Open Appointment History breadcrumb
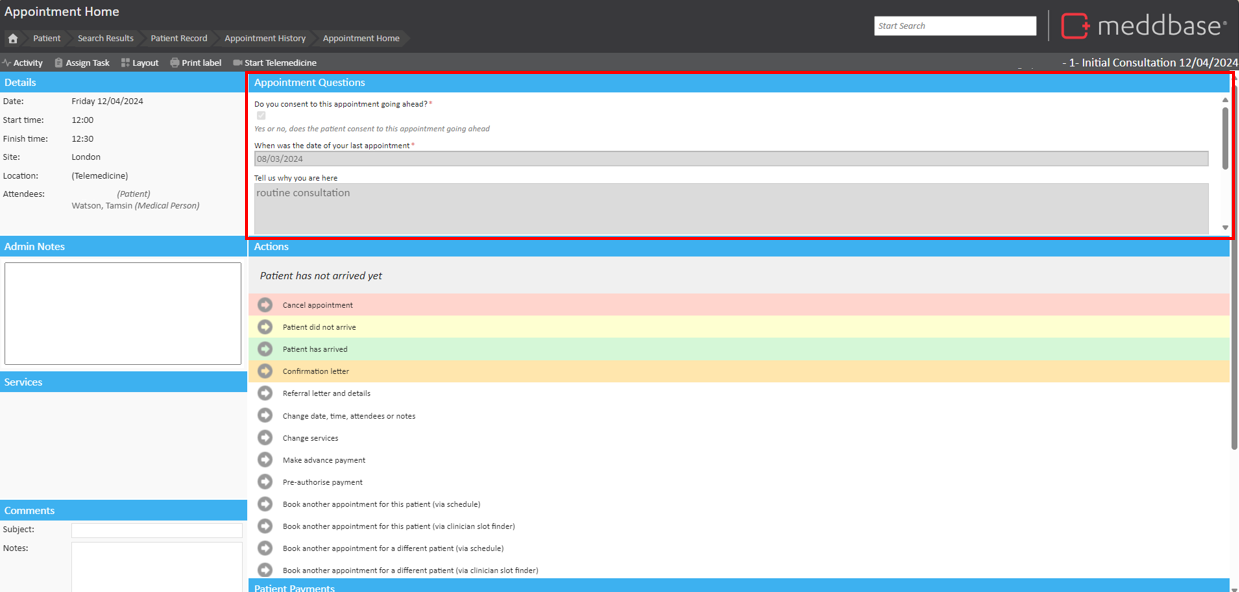The height and width of the screenshot is (592, 1239). point(265,39)
